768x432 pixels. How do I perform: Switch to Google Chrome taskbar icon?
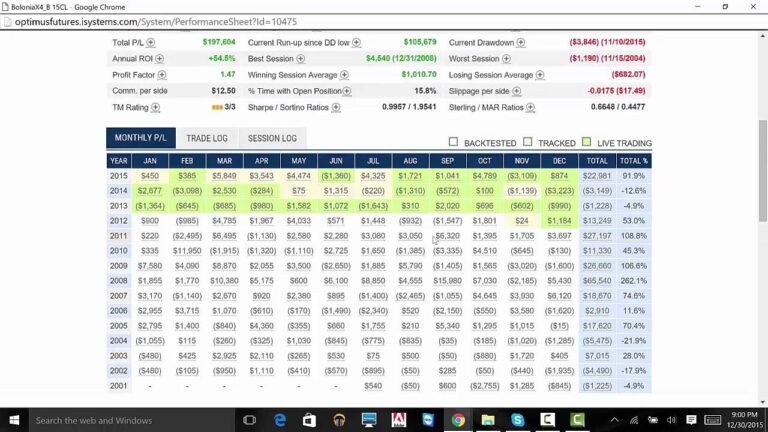click(x=458, y=420)
